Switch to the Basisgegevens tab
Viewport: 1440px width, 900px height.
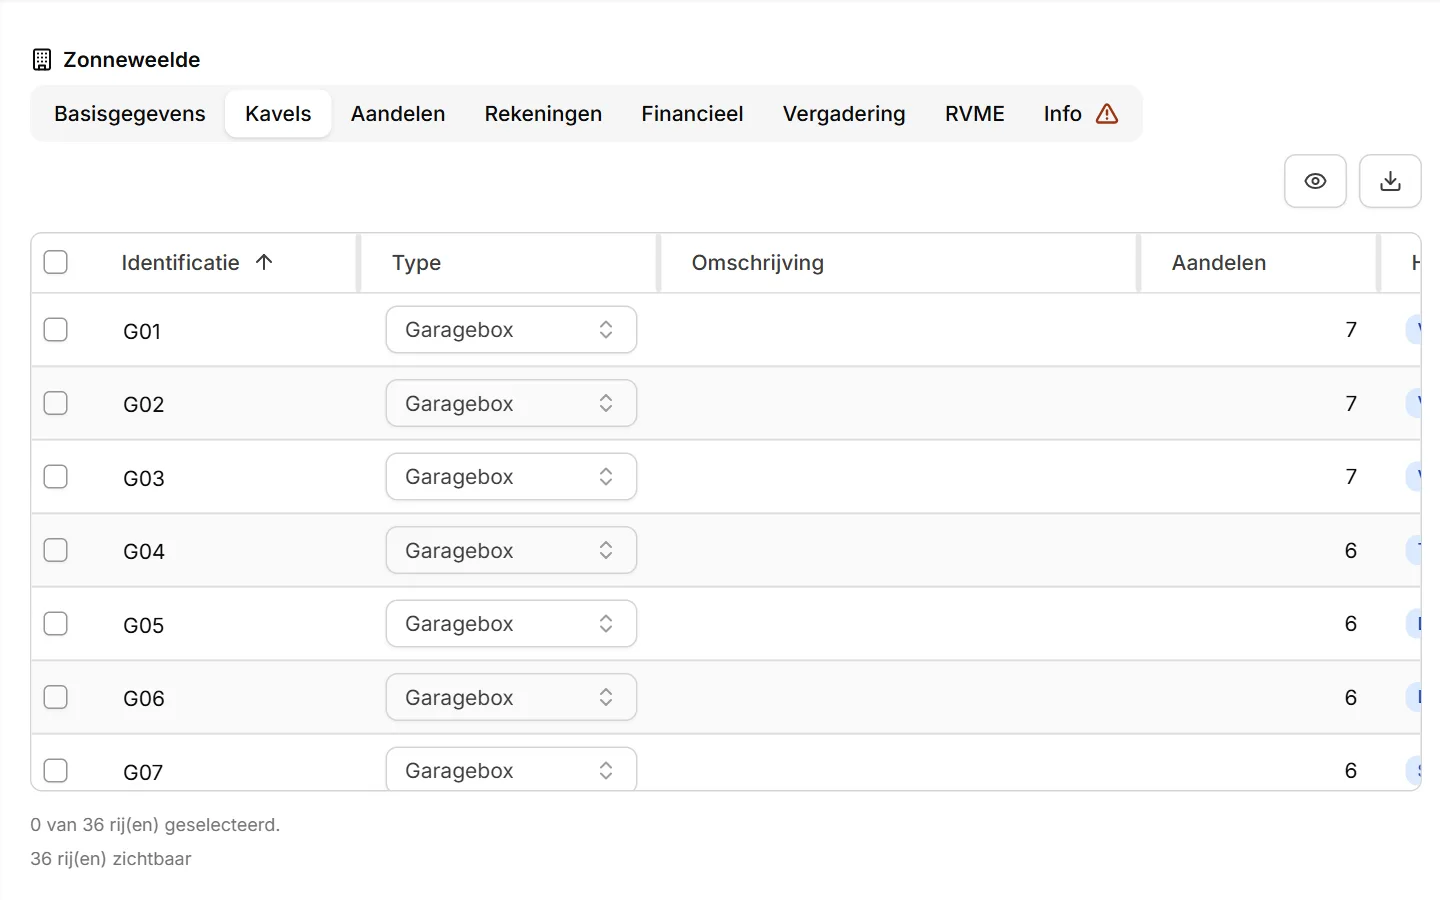click(x=130, y=114)
